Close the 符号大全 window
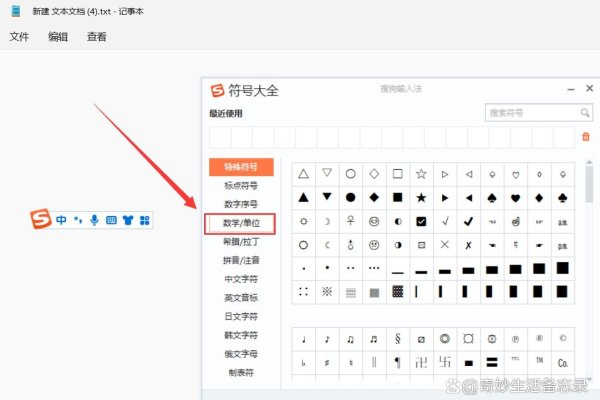600x400 pixels. (590, 88)
